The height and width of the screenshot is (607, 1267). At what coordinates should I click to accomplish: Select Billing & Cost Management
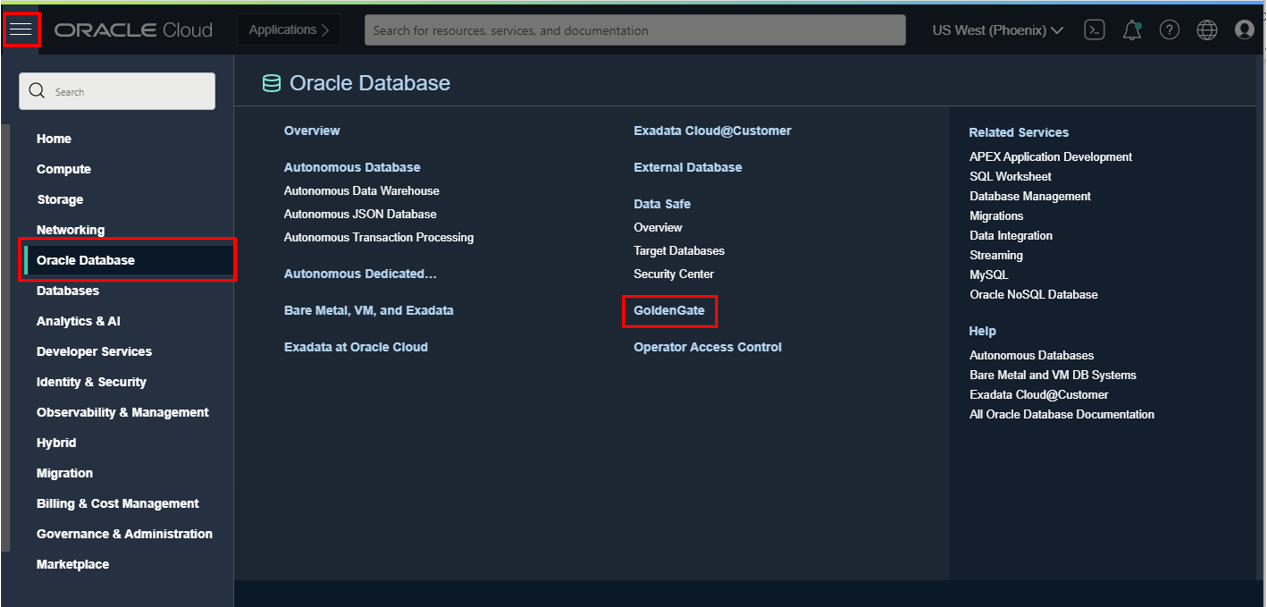(118, 504)
